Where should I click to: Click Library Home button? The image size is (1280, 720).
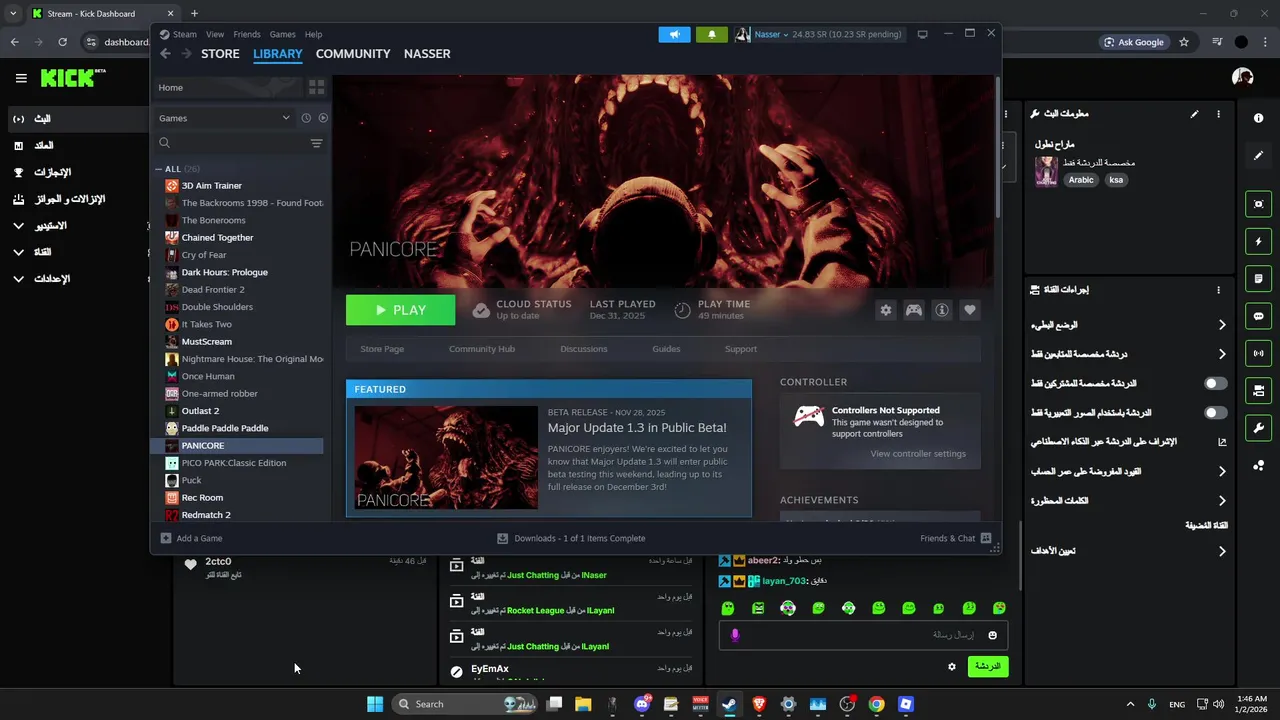[226, 87]
